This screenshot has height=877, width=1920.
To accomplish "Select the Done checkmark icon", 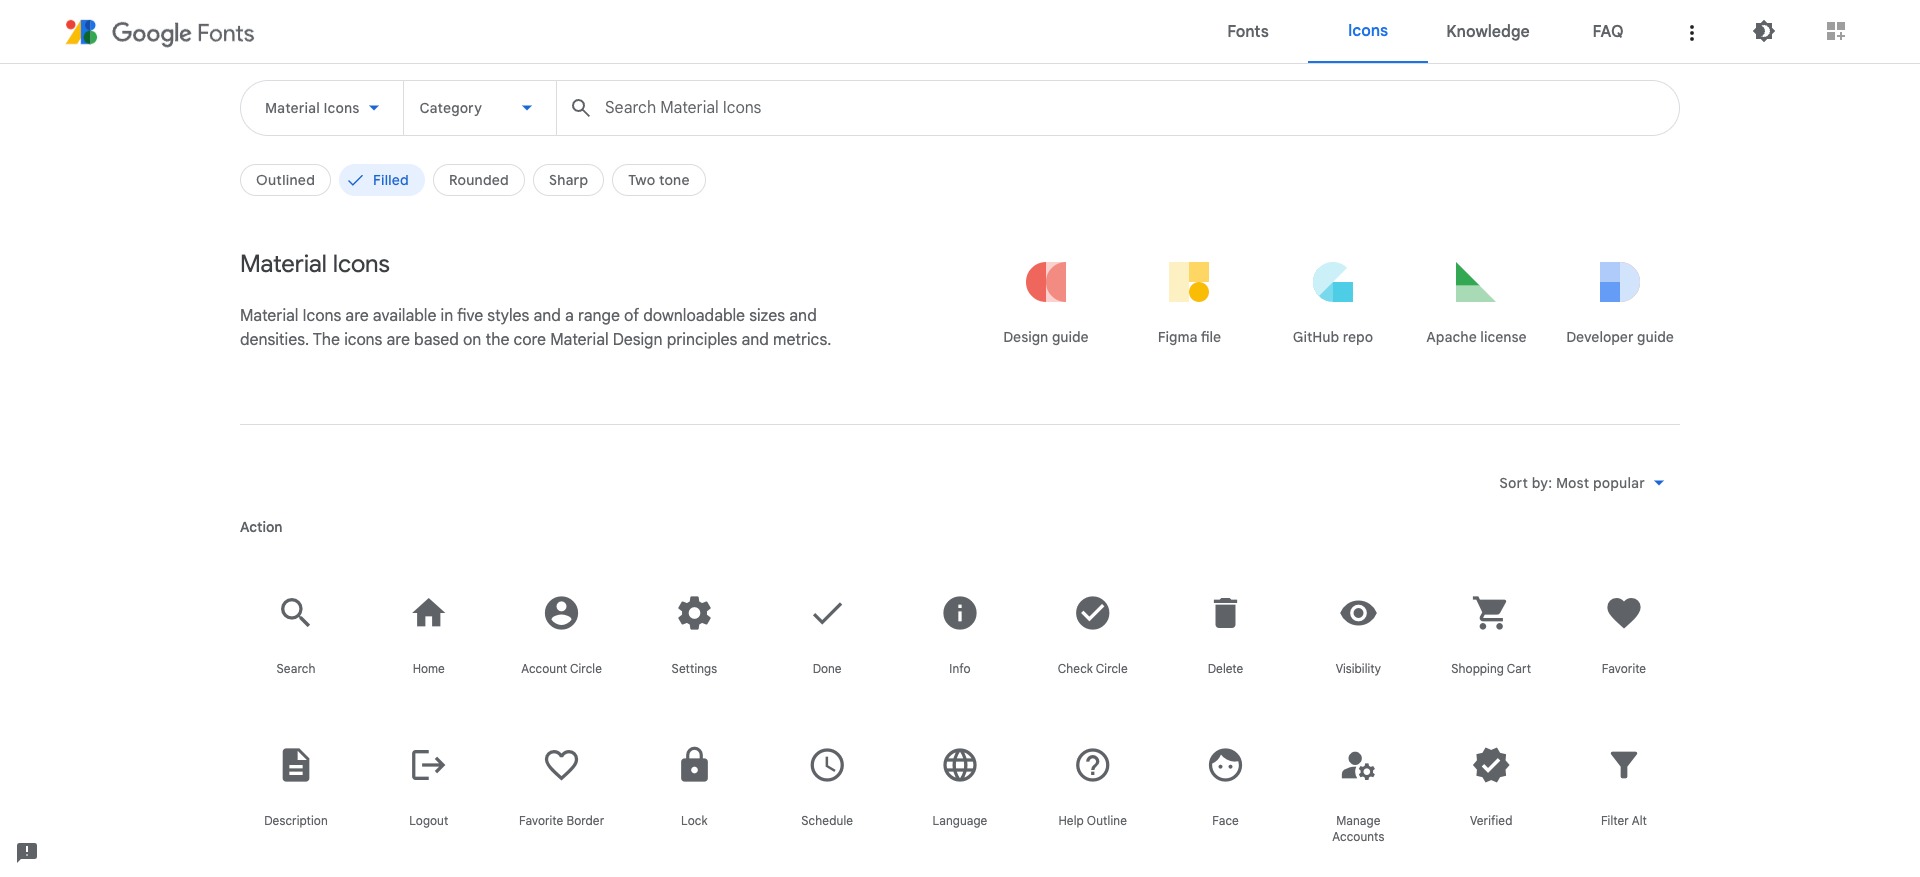I will 827,613.
